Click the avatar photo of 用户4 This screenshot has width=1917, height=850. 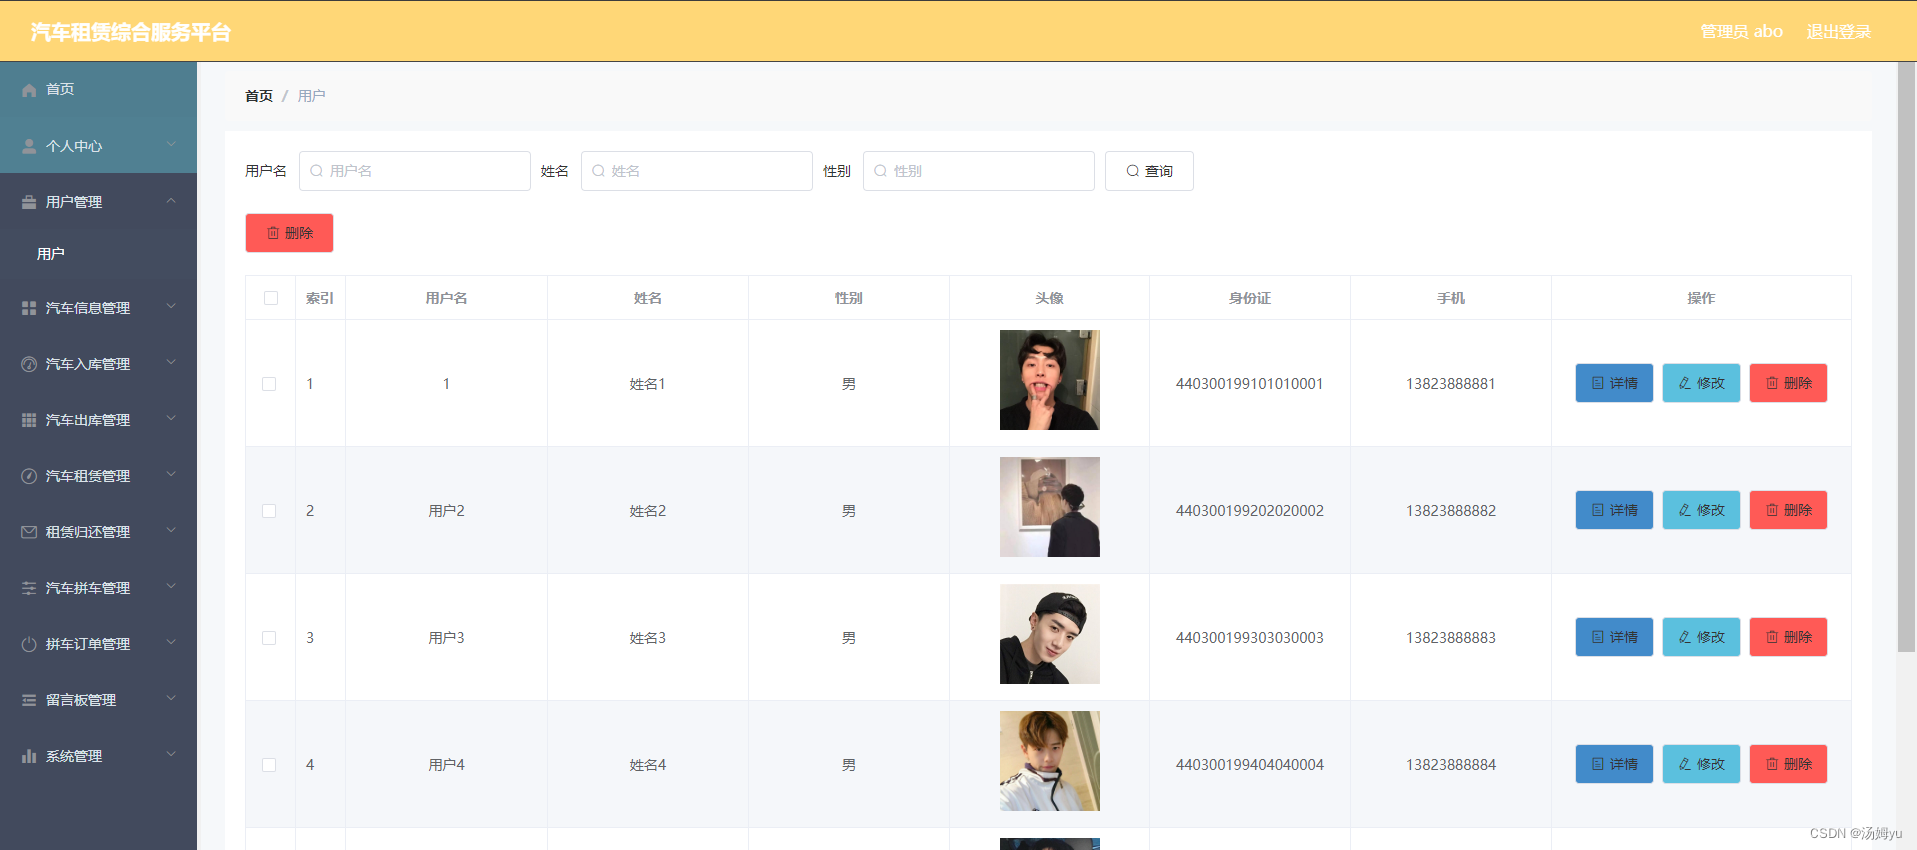pyautogui.click(x=1050, y=761)
